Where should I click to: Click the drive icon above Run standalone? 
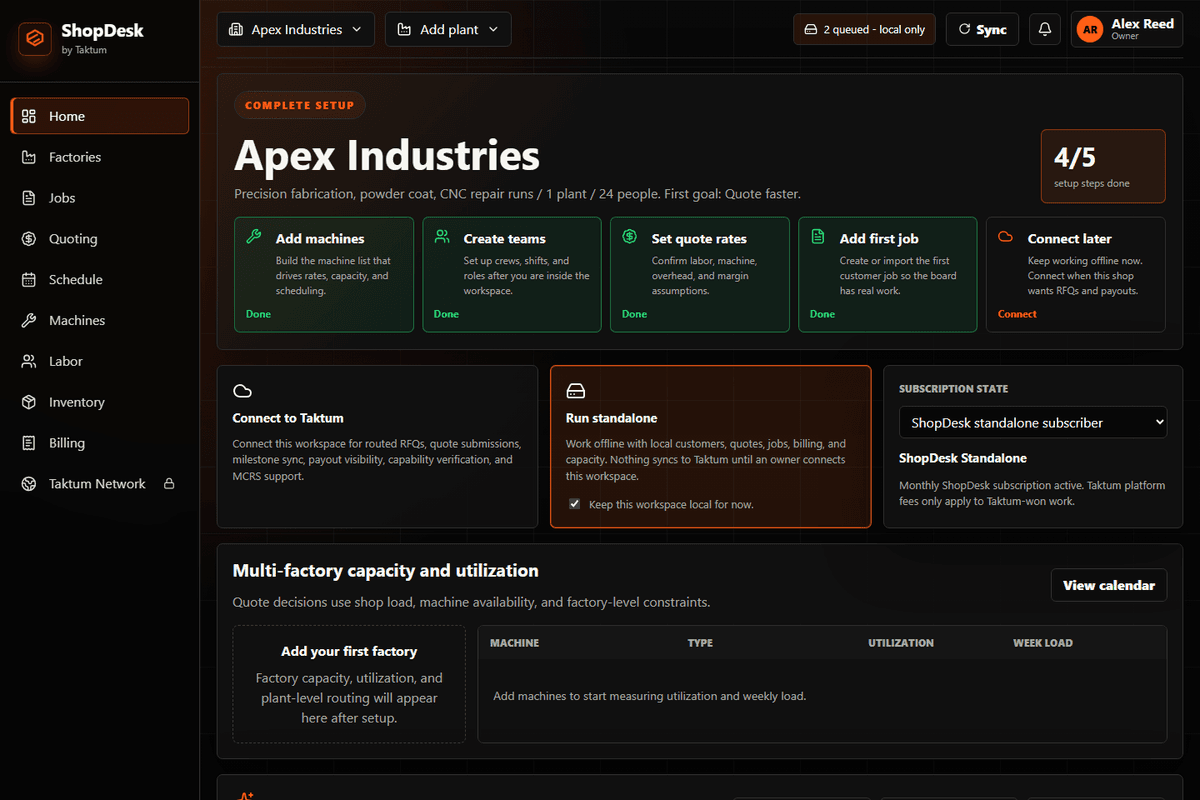pyautogui.click(x=576, y=391)
